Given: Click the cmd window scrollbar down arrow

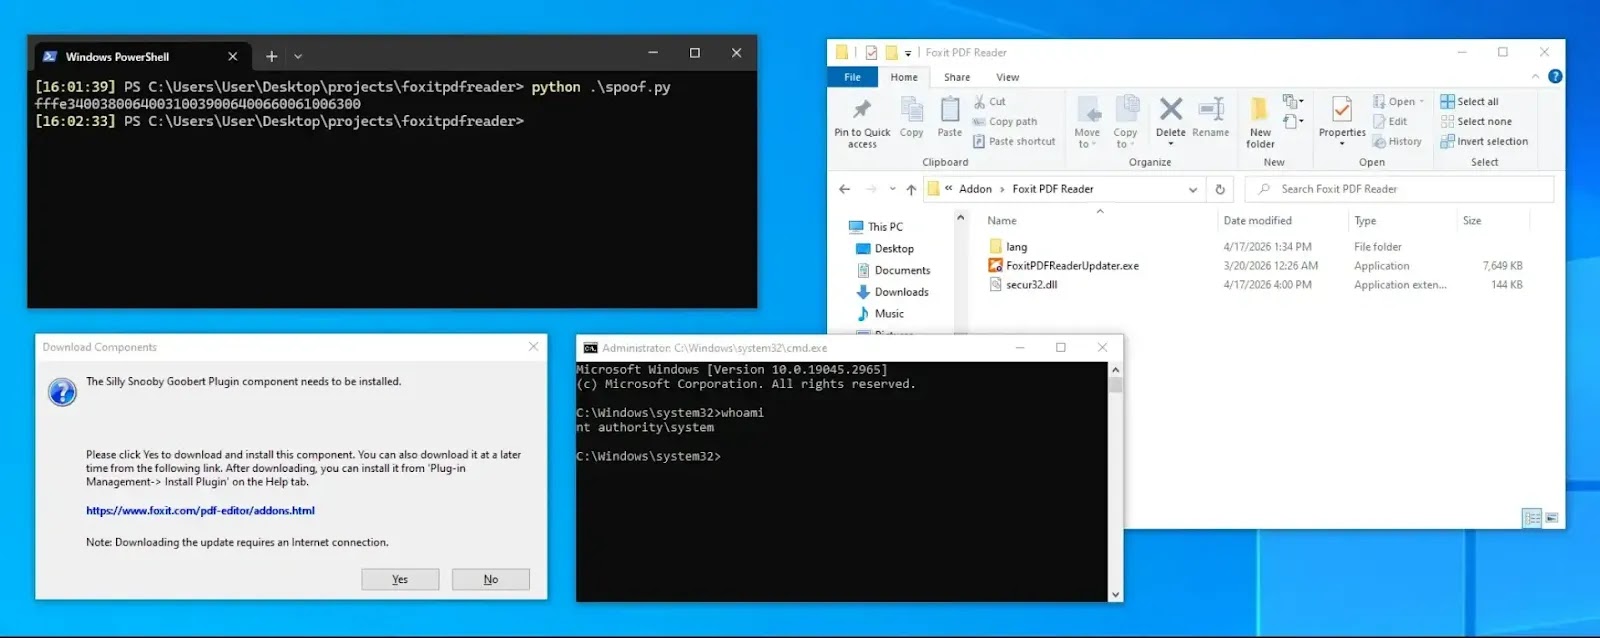Looking at the screenshot, I should (1115, 594).
